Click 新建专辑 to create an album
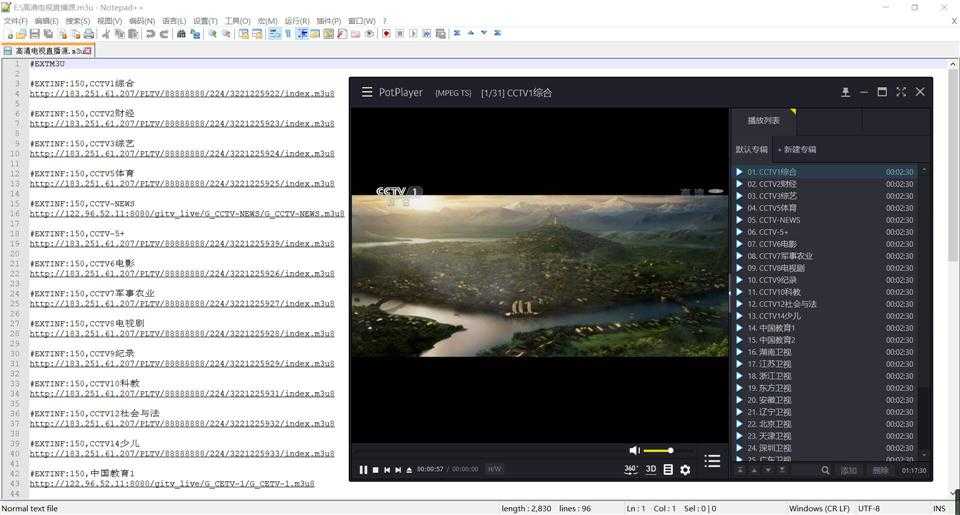This screenshot has width=960, height=515. 797,149
